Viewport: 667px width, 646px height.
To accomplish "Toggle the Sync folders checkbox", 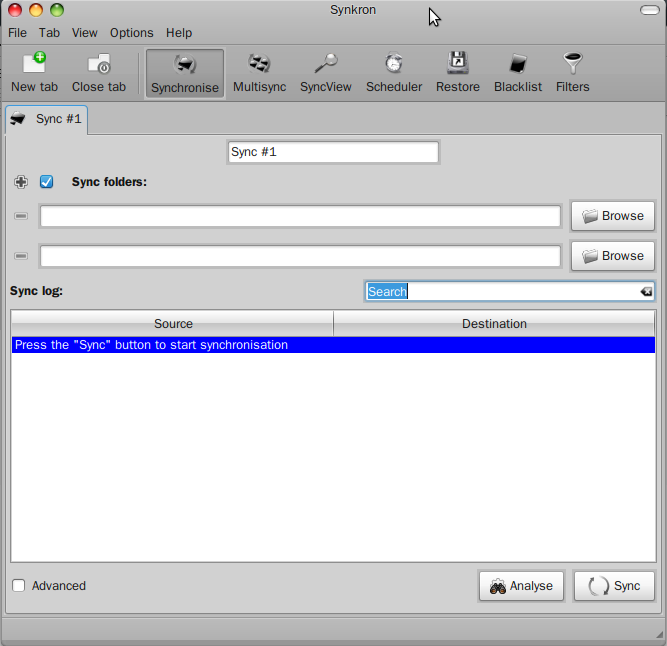I will click(46, 182).
